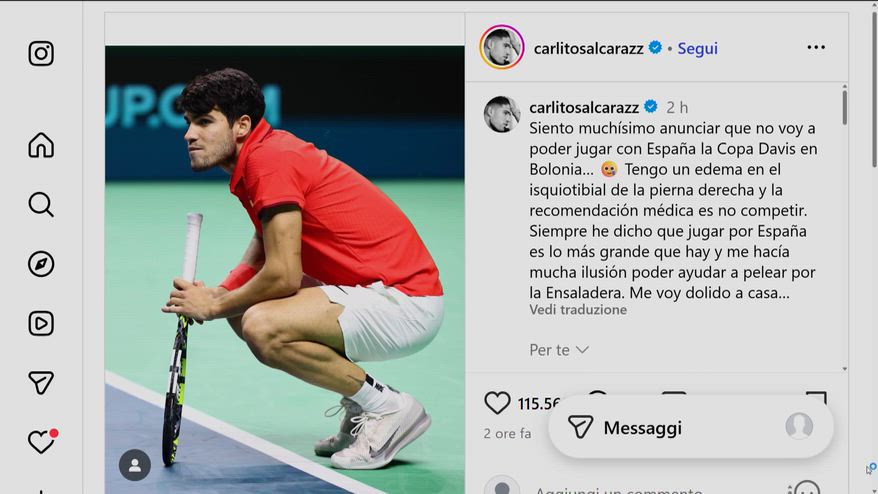Open the emoji picker in comment box
This screenshot has height=494, width=878.
(x=807, y=489)
